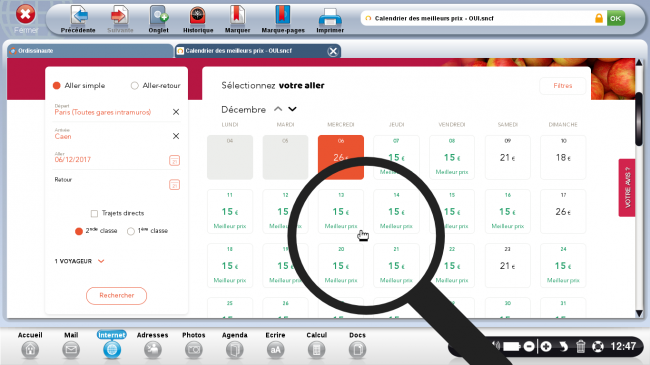Print the page with the Imprimer icon
This screenshot has height=365, width=650.
pos(330,17)
